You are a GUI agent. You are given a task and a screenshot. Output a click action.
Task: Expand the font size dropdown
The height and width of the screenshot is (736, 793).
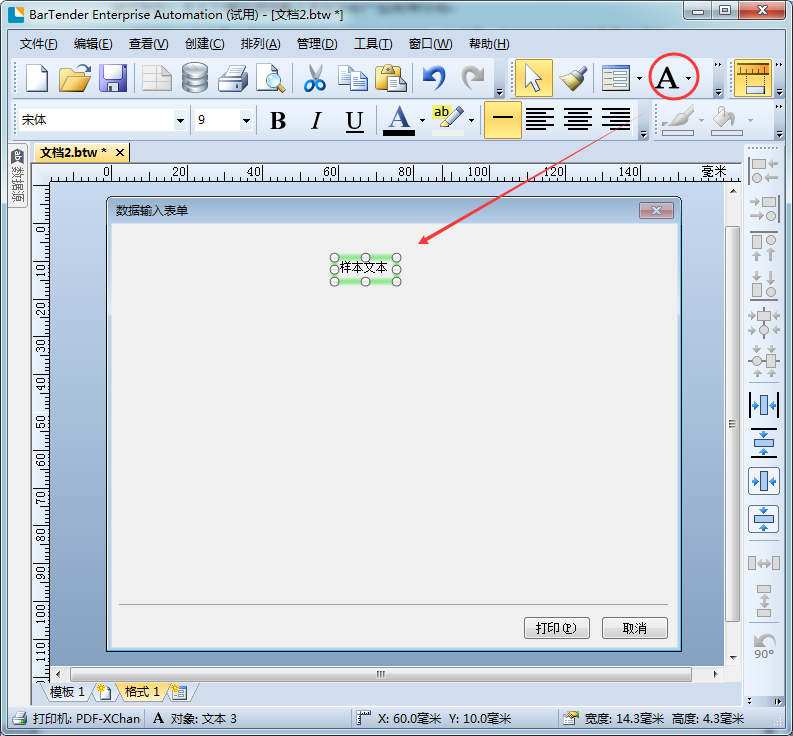click(246, 121)
